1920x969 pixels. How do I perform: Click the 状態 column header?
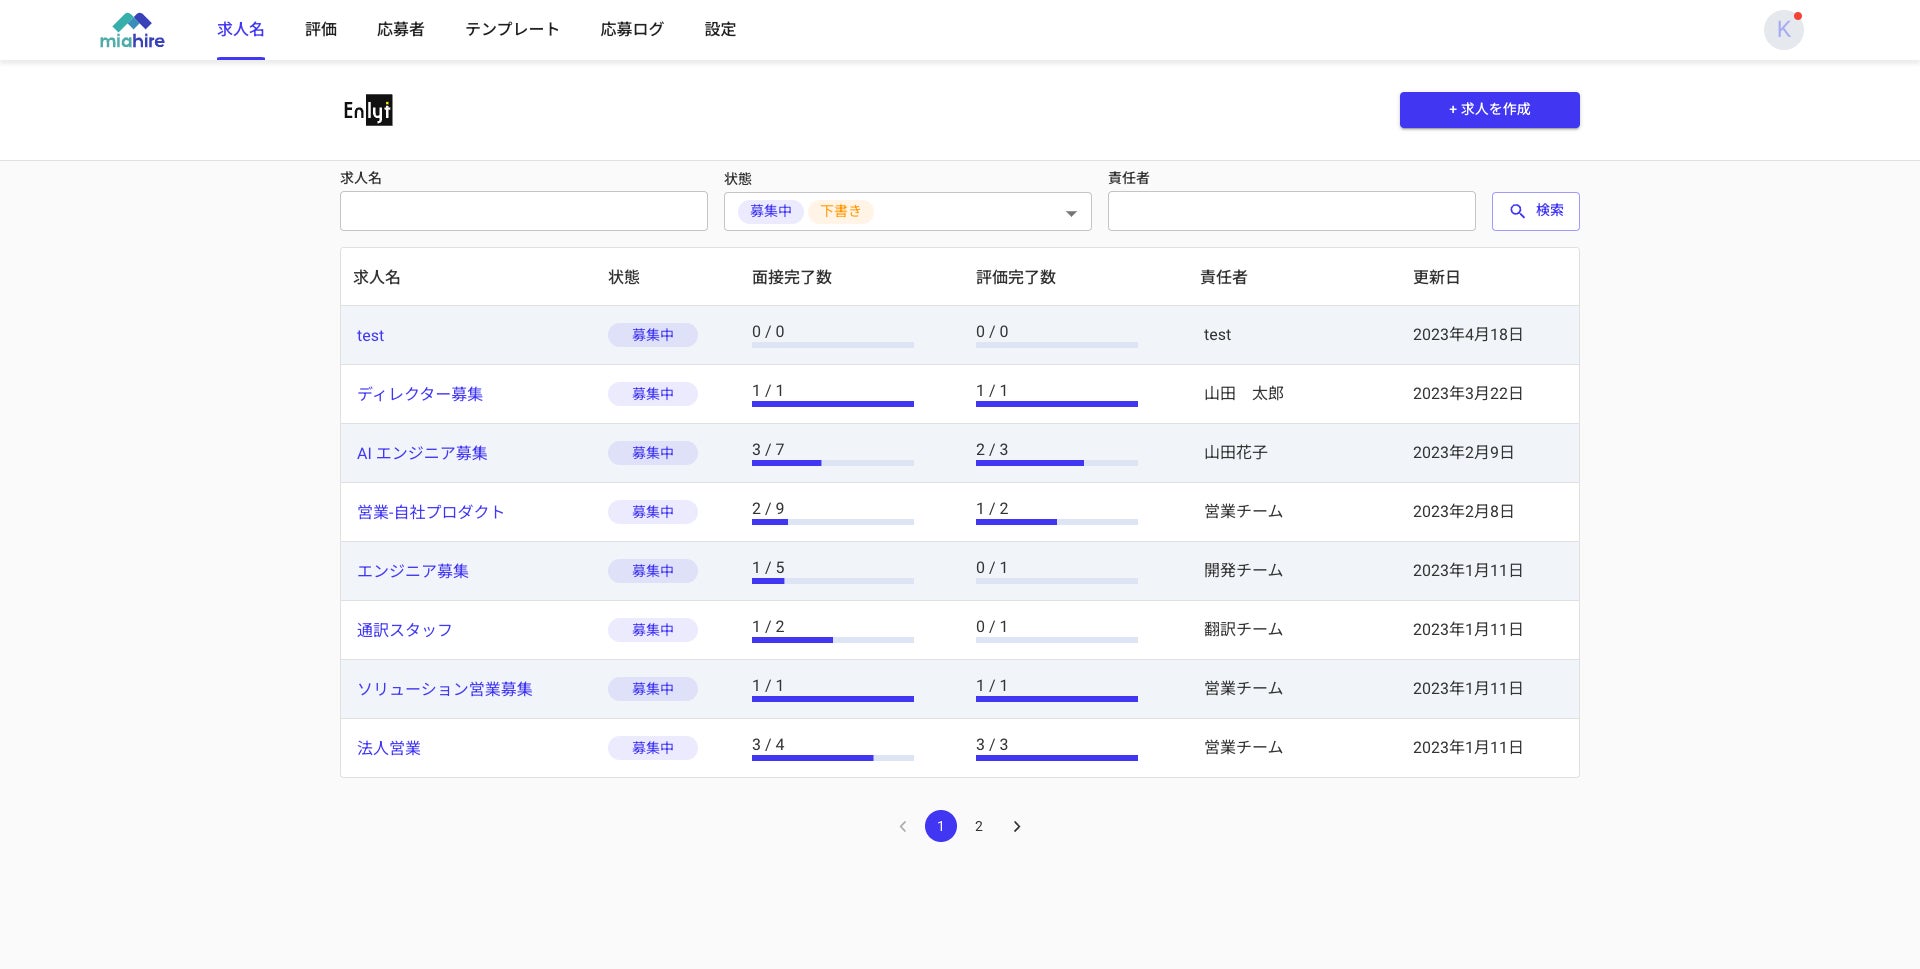[624, 277]
